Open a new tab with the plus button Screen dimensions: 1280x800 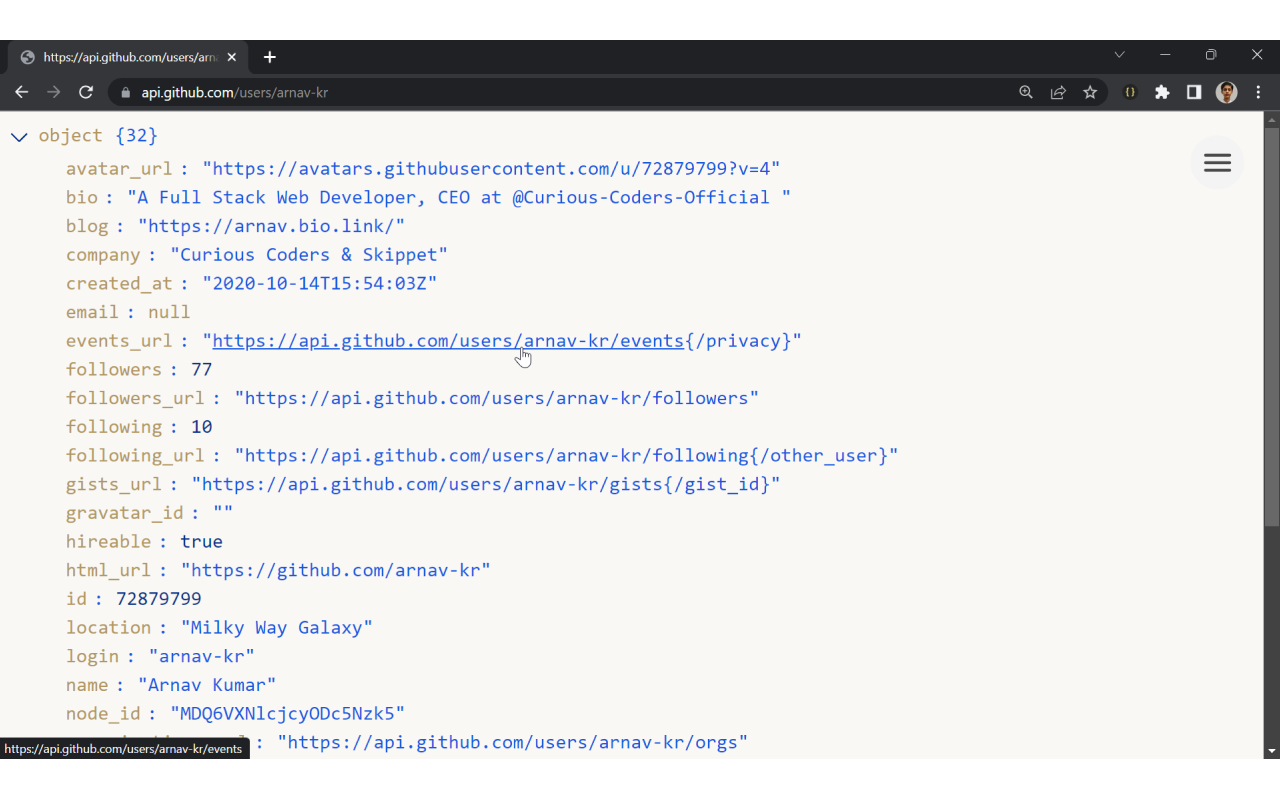tap(269, 57)
